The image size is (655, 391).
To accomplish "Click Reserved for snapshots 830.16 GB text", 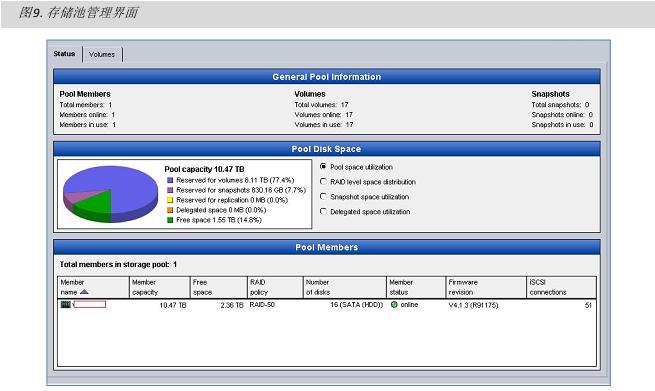I will 241,190.
